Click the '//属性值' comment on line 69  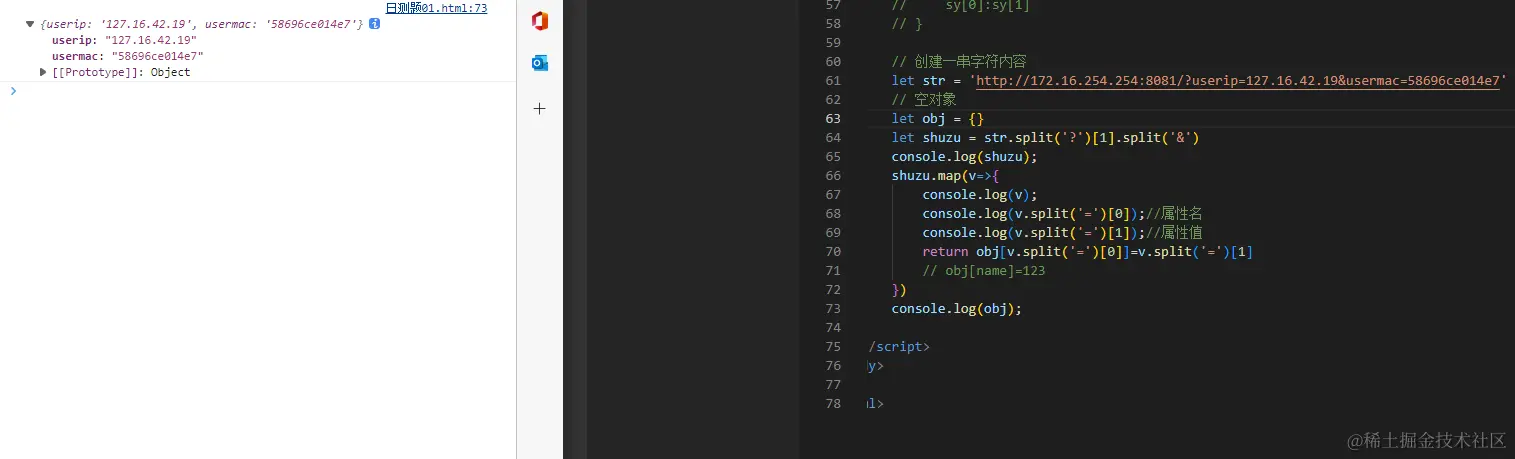click(1174, 233)
